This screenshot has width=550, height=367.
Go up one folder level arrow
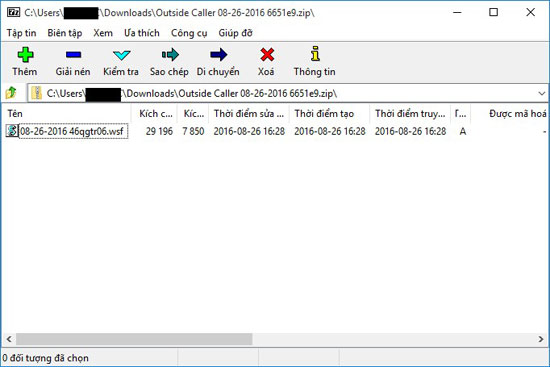(11, 93)
